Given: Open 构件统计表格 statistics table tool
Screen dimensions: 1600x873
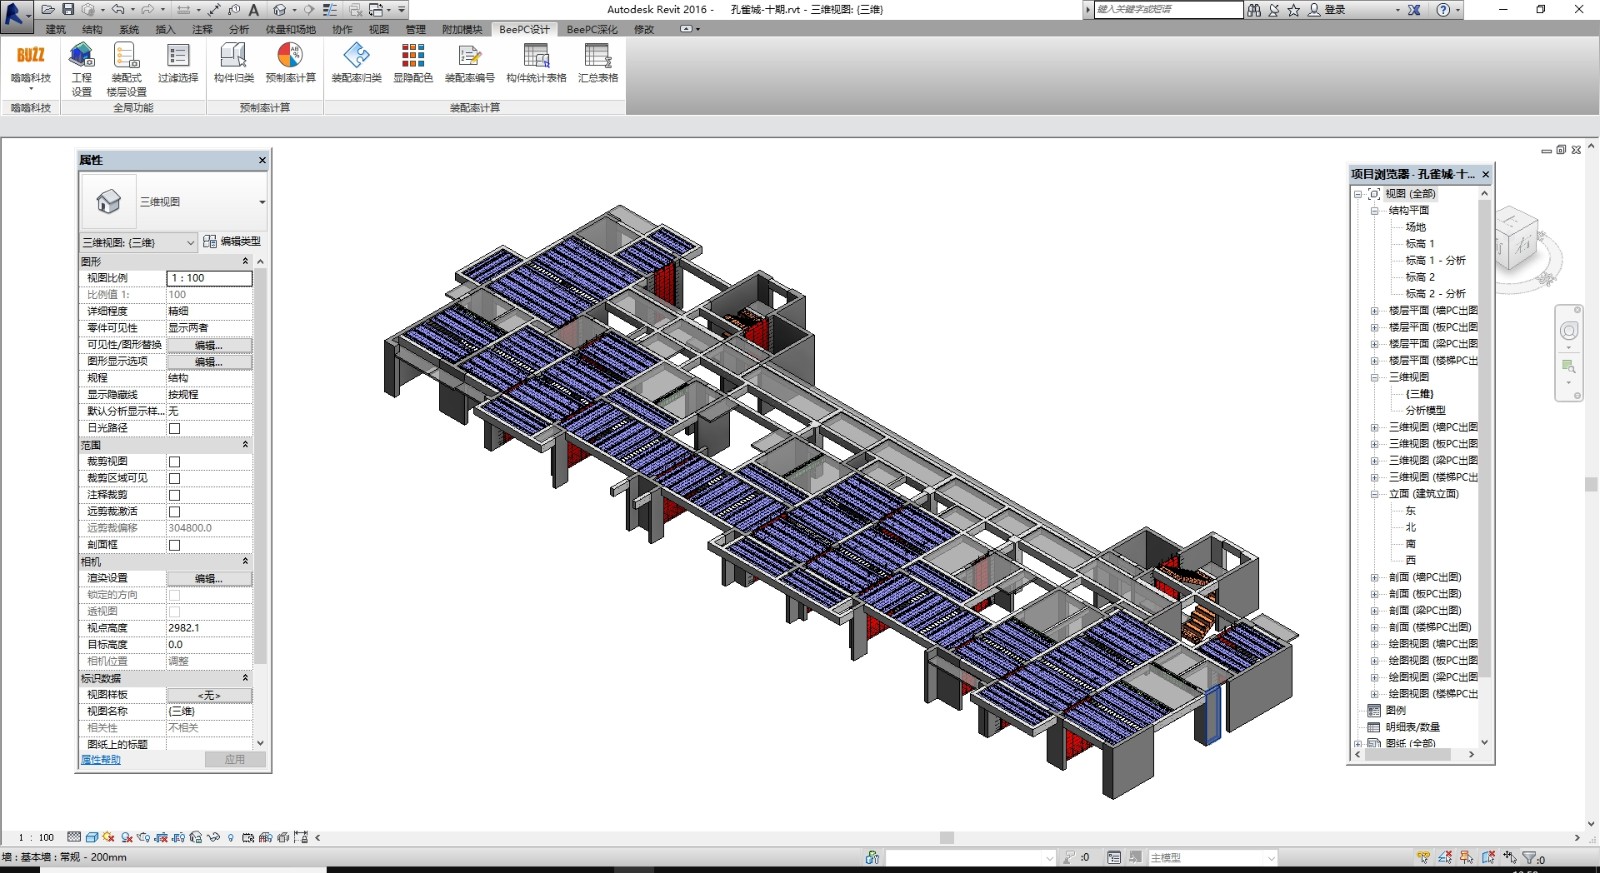Looking at the screenshot, I should [536, 63].
